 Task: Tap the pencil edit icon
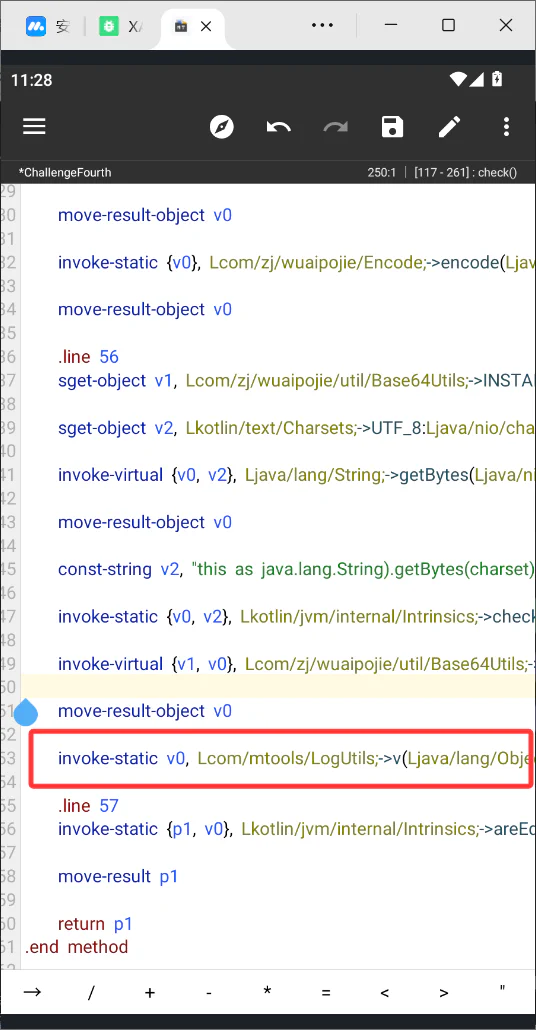click(449, 126)
